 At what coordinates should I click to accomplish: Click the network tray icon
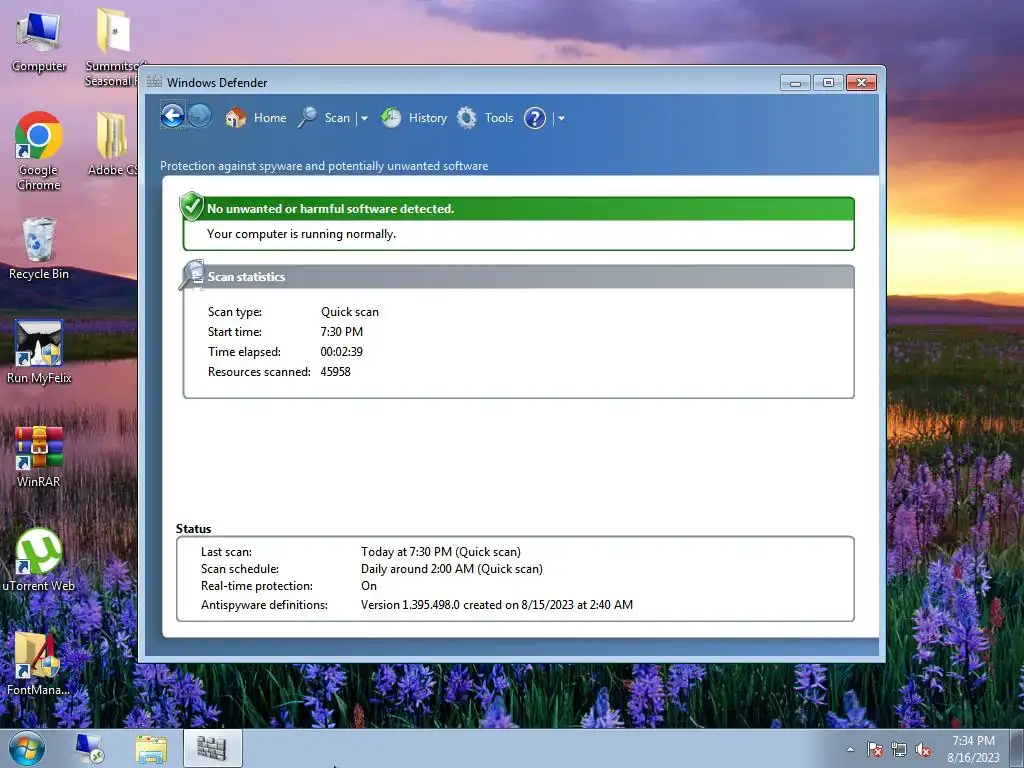pyautogui.click(x=899, y=750)
